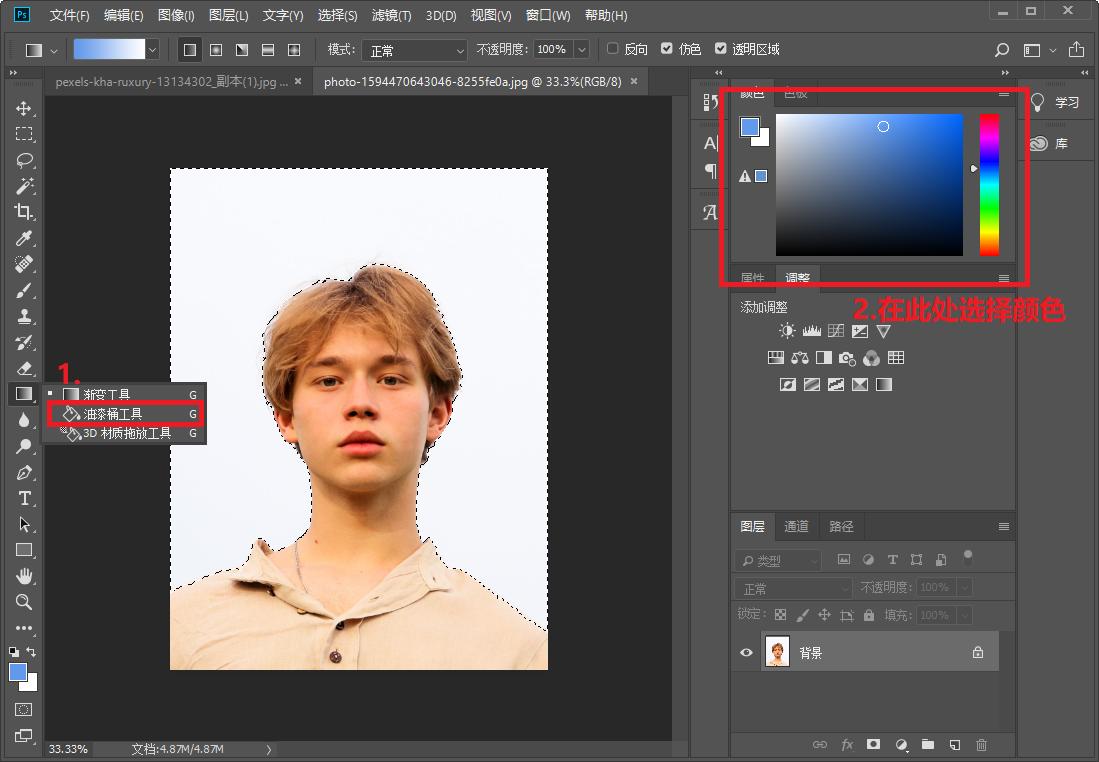
Task: Select the Horizontal Type tool
Action: coord(24,498)
